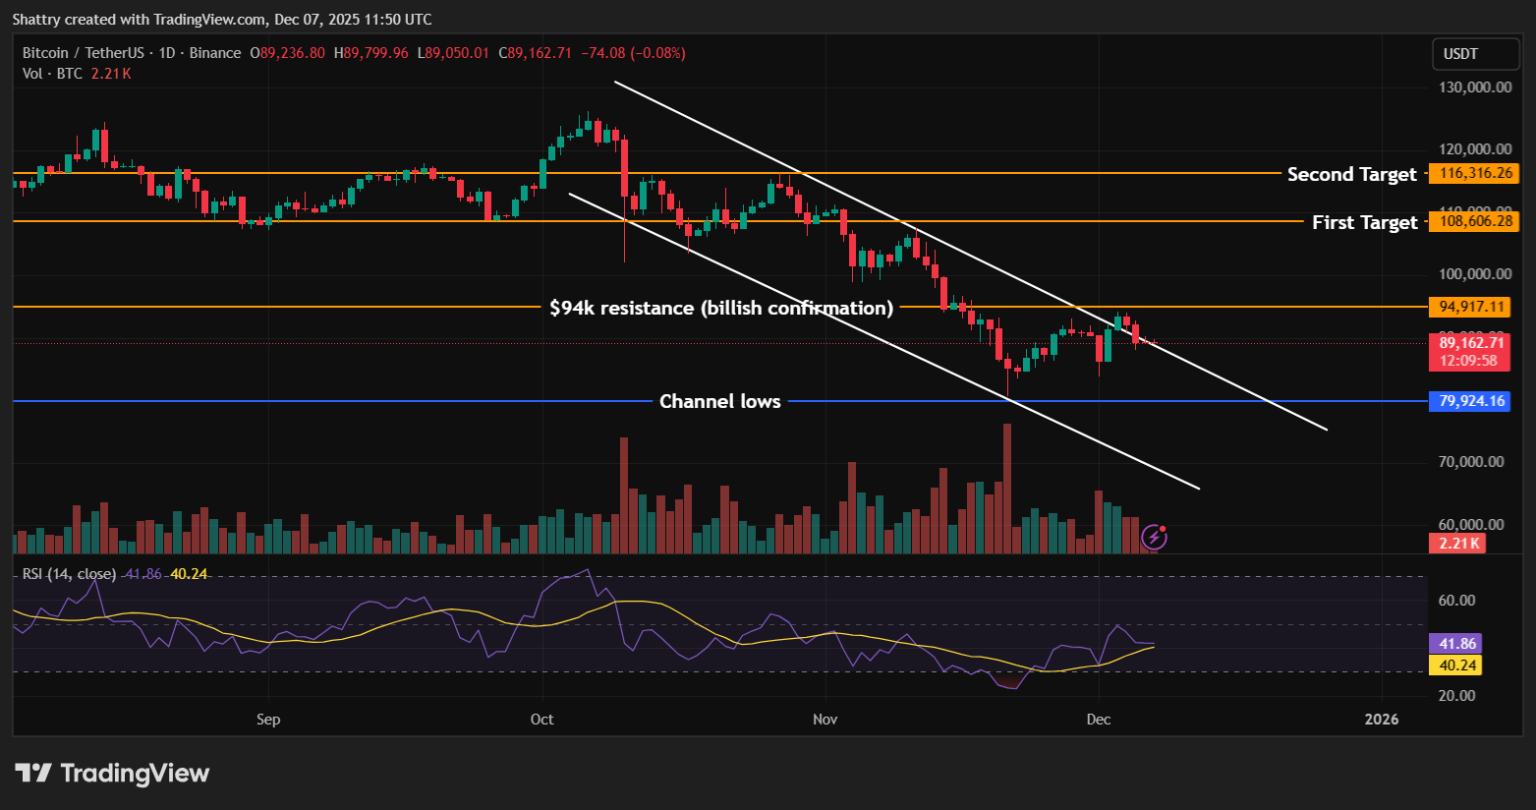Select the $94k resistance text annotation
Screen dimensions: 1536x810
click(721, 308)
